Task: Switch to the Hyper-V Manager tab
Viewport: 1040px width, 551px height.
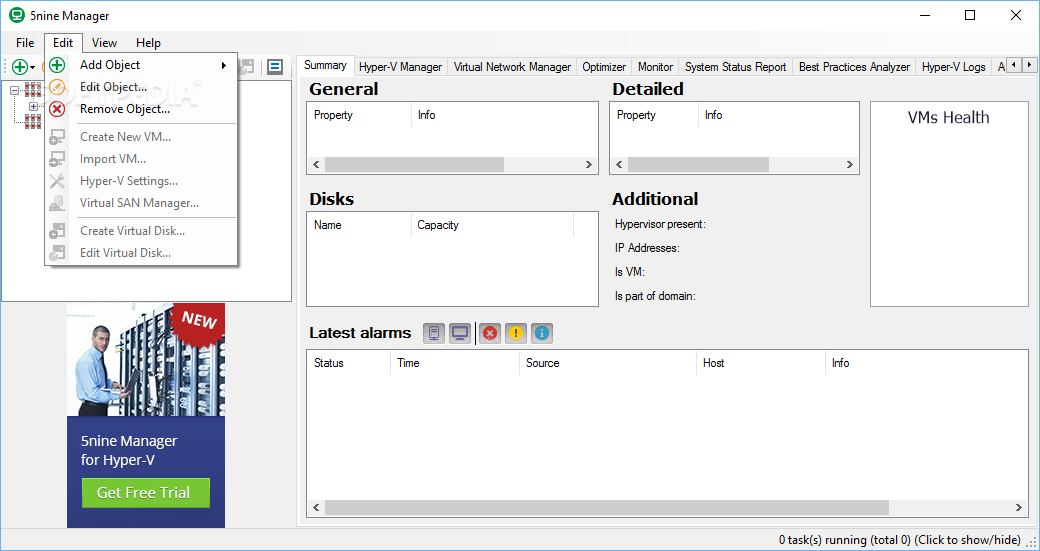Action: tap(400, 67)
